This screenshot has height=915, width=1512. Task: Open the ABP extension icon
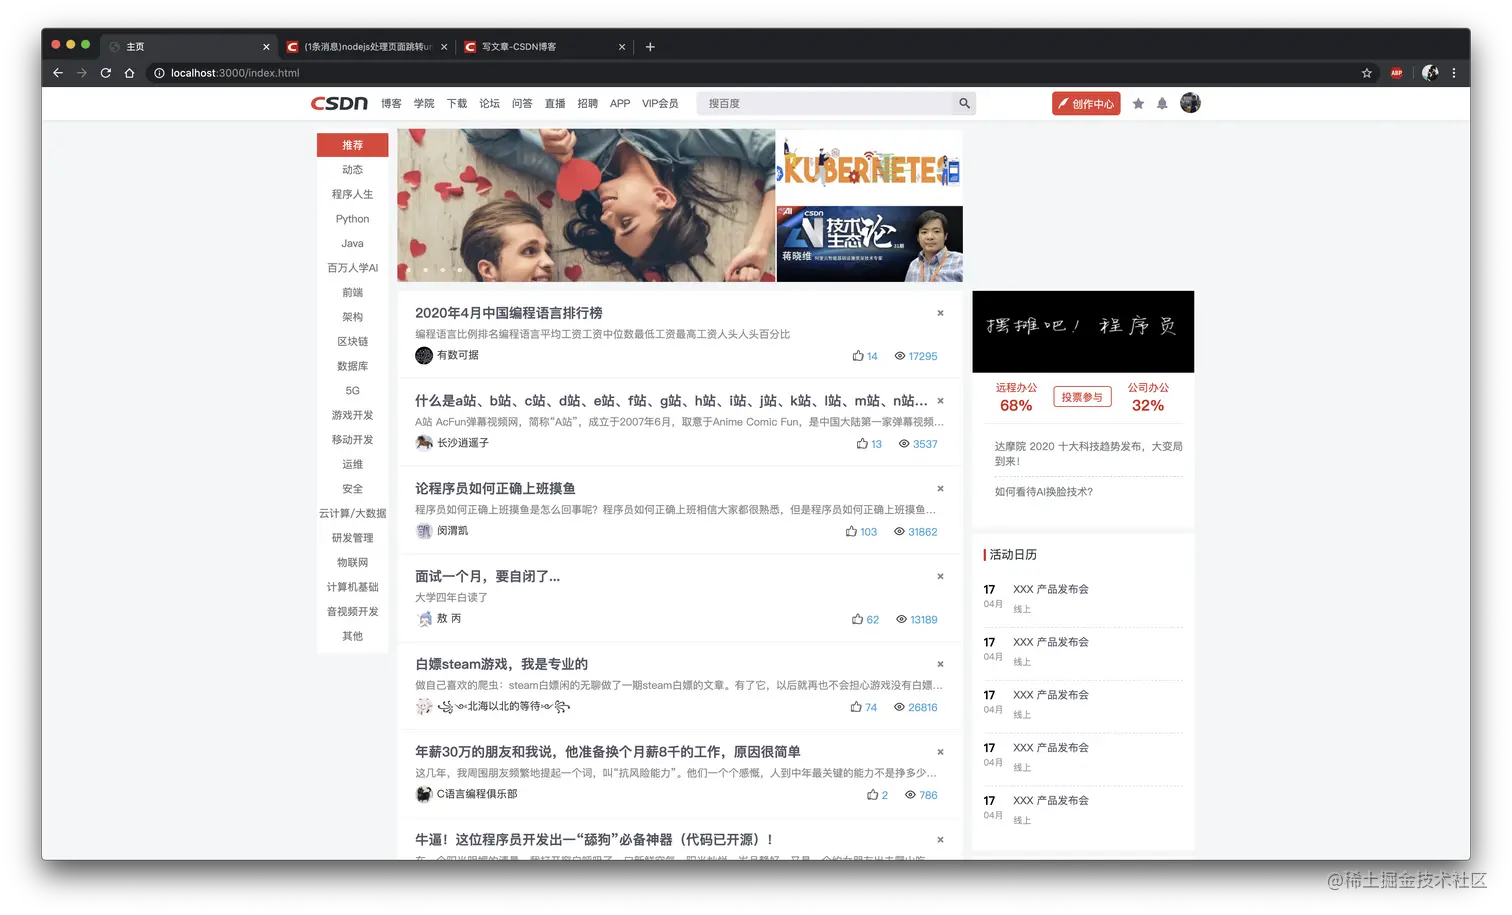(1397, 73)
